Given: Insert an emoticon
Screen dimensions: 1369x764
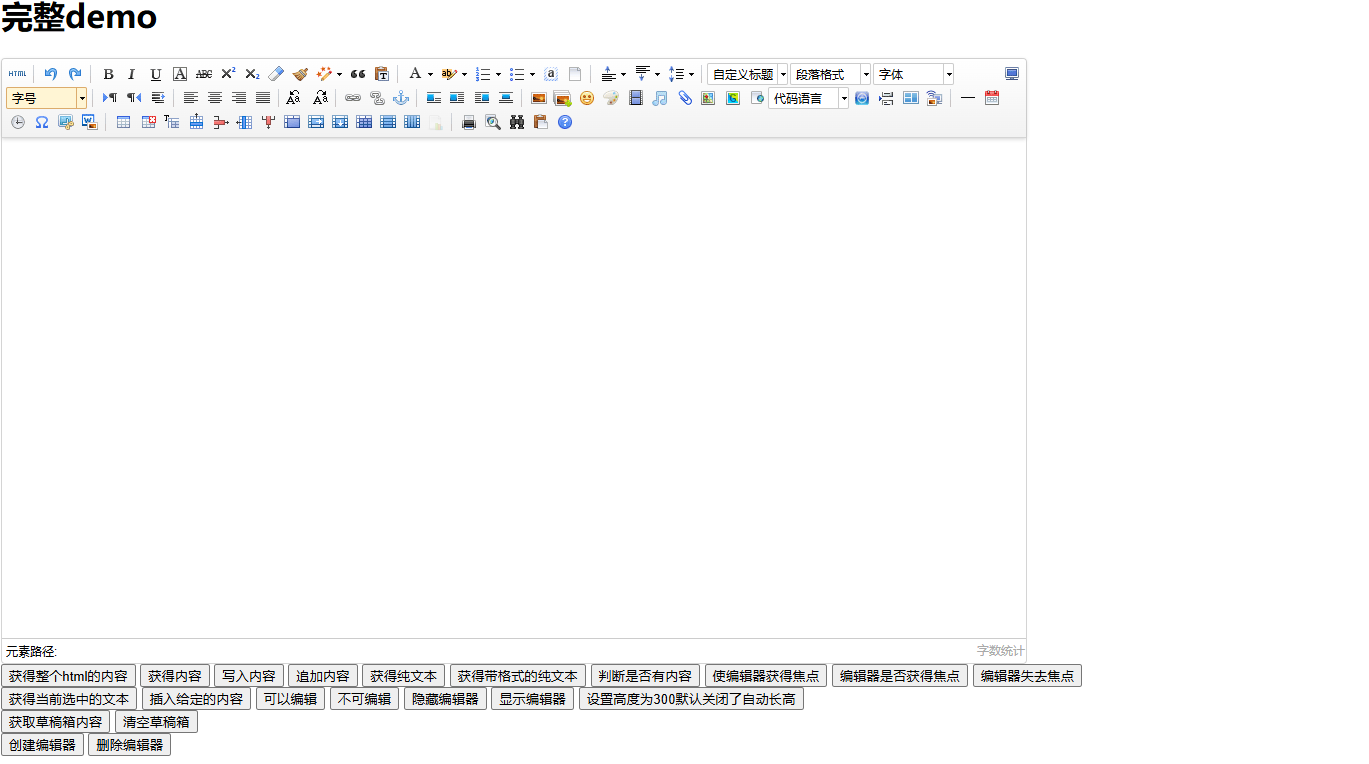Looking at the screenshot, I should (587, 98).
